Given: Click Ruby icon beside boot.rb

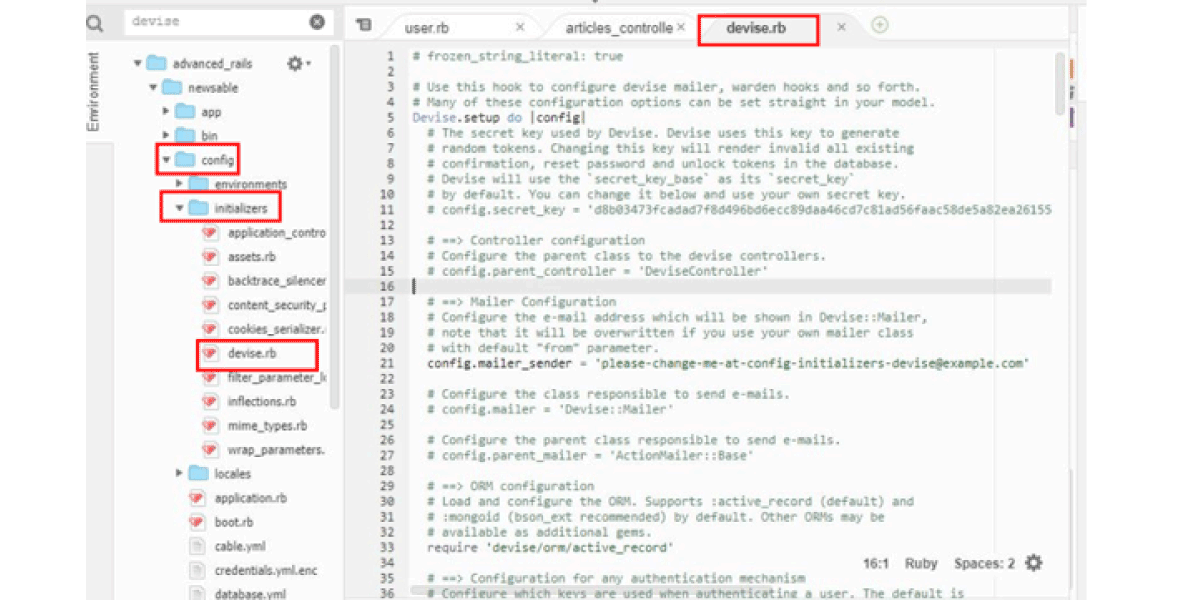Looking at the screenshot, I should point(197,522).
